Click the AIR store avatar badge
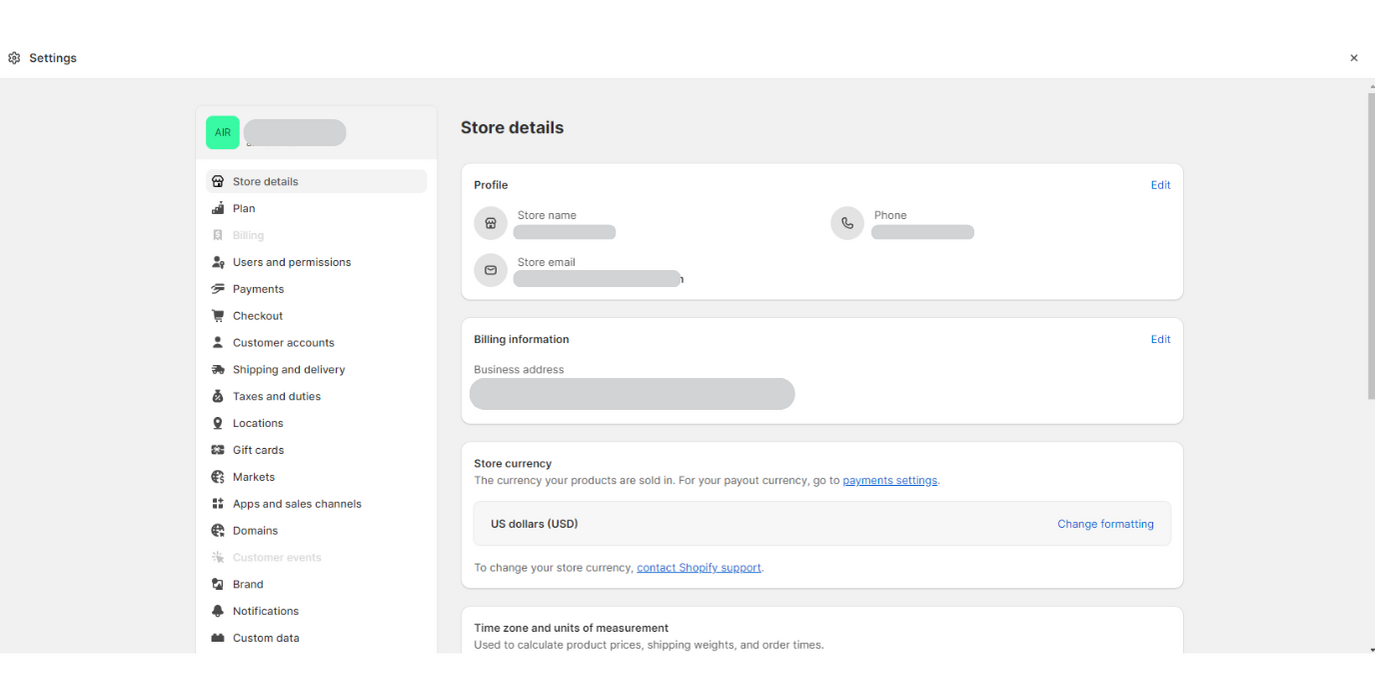The image size is (1375, 688). (x=222, y=132)
